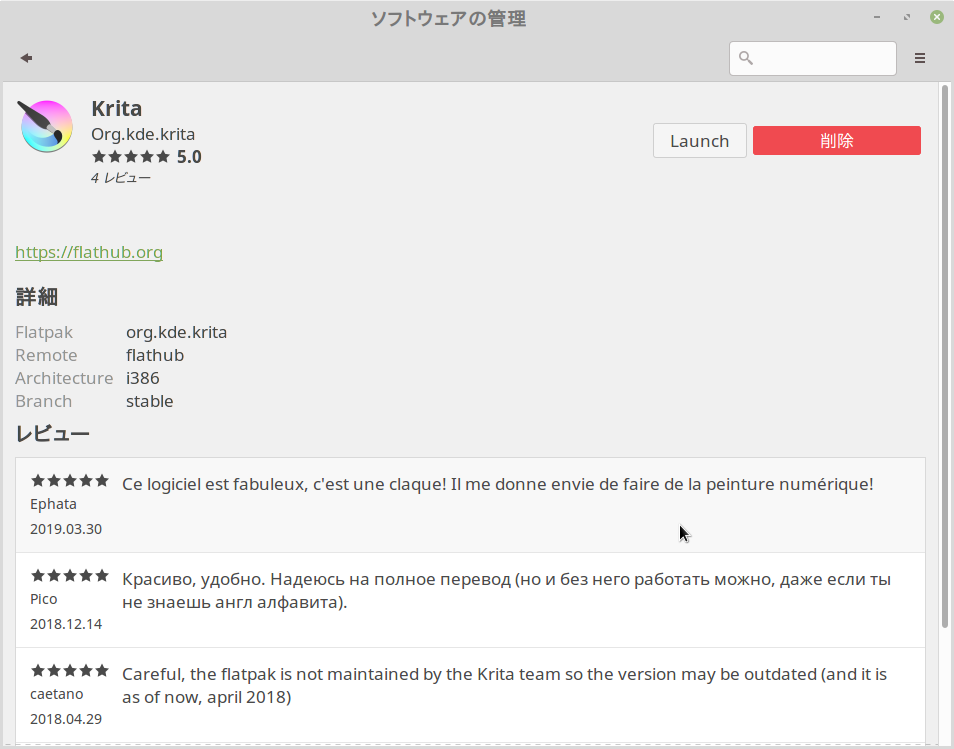Click the review date 2018.04.29

(x=66, y=719)
